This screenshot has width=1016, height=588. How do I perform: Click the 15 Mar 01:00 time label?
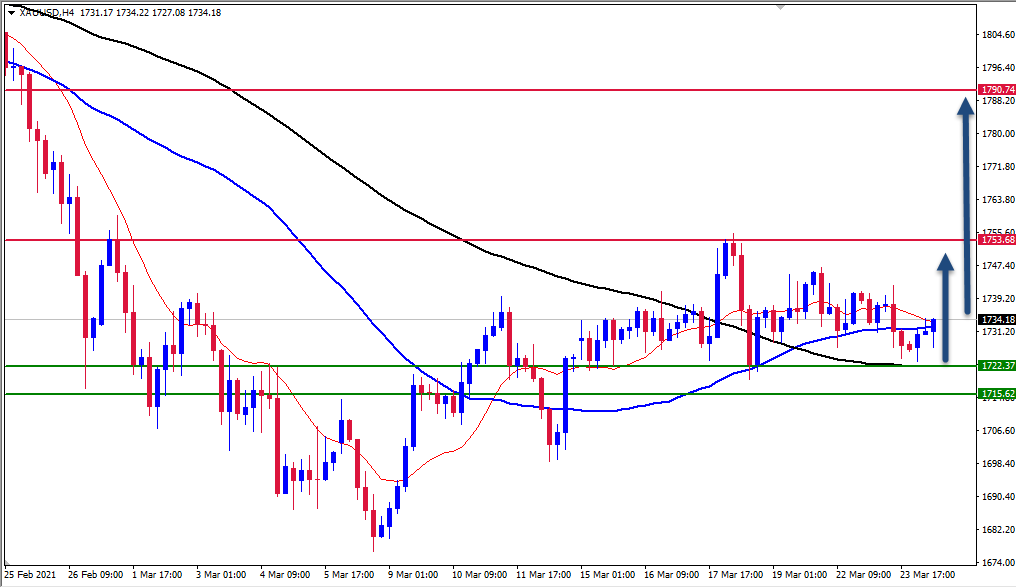coord(607,574)
